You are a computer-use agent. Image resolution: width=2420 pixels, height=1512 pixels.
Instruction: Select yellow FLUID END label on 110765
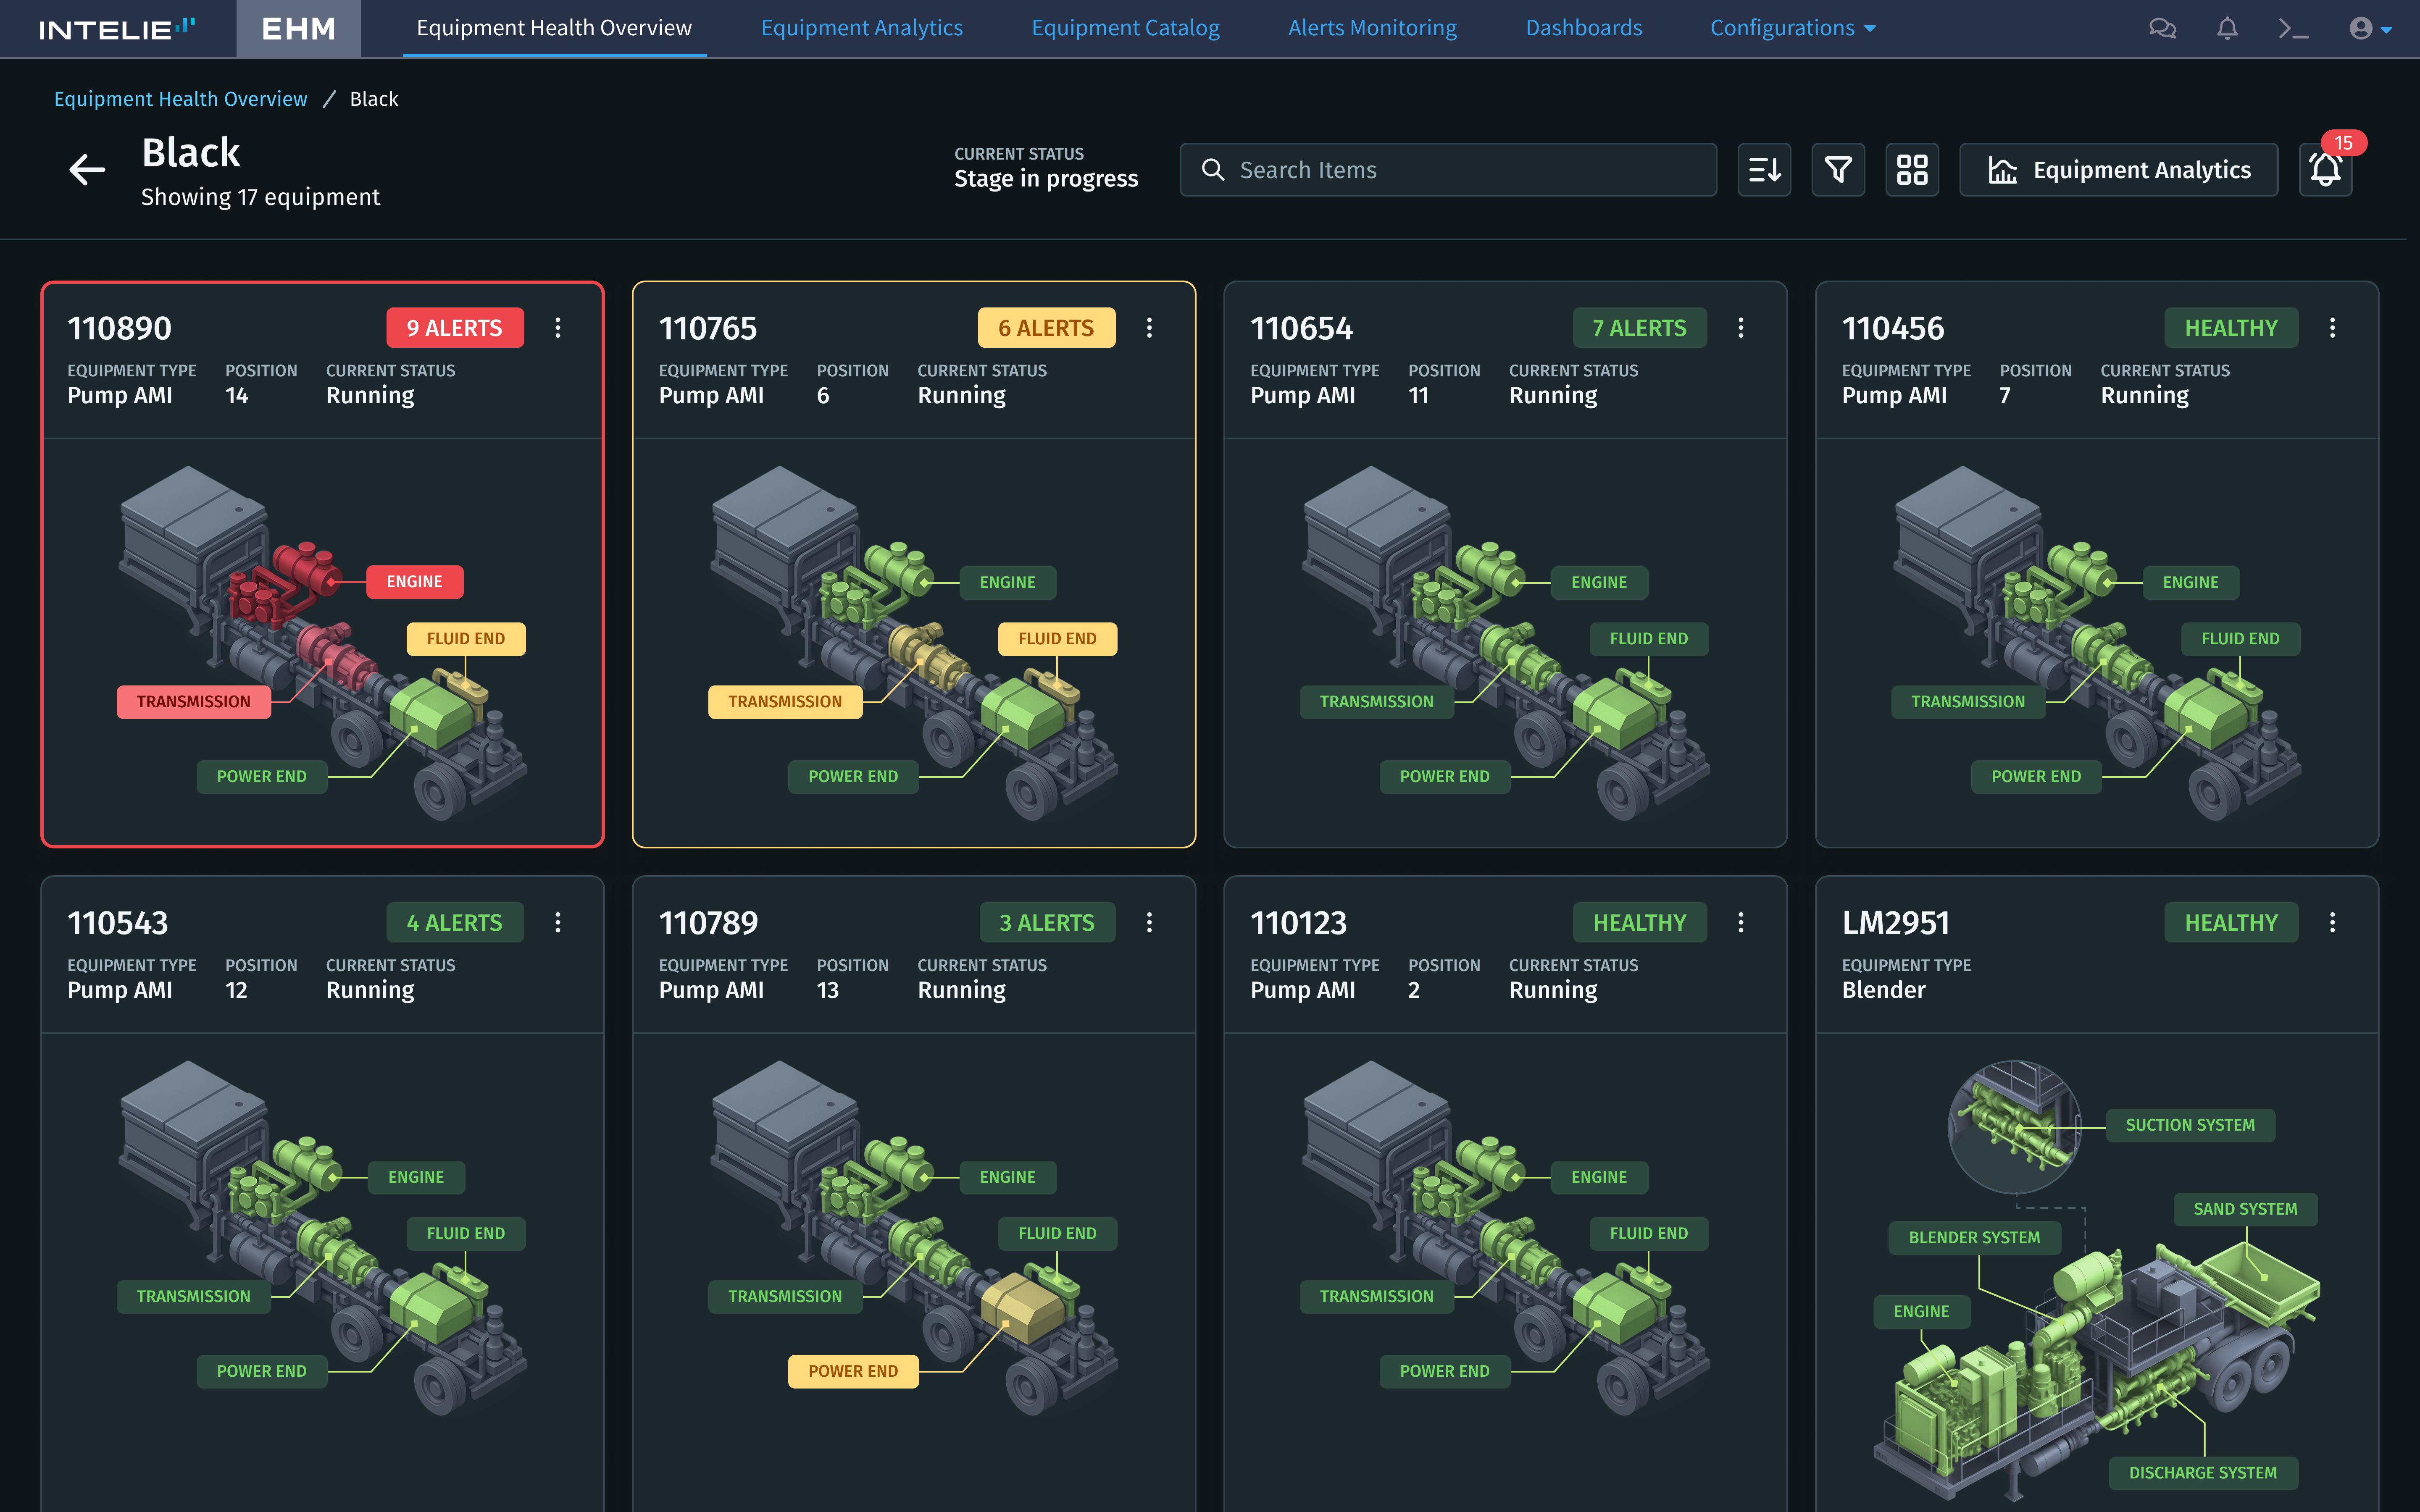1057,639
